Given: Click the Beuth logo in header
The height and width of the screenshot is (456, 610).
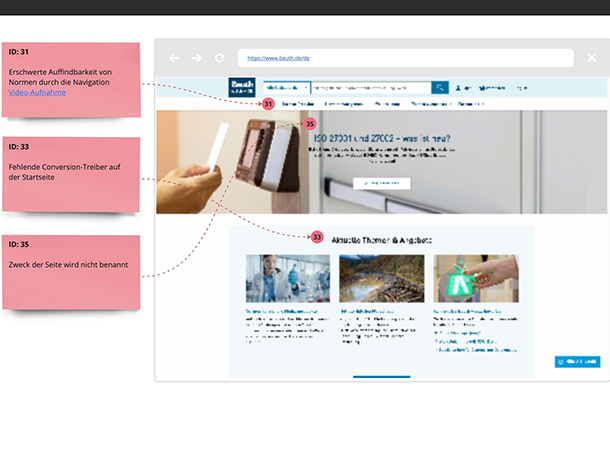Looking at the screenshot, I should pos(242,87).
